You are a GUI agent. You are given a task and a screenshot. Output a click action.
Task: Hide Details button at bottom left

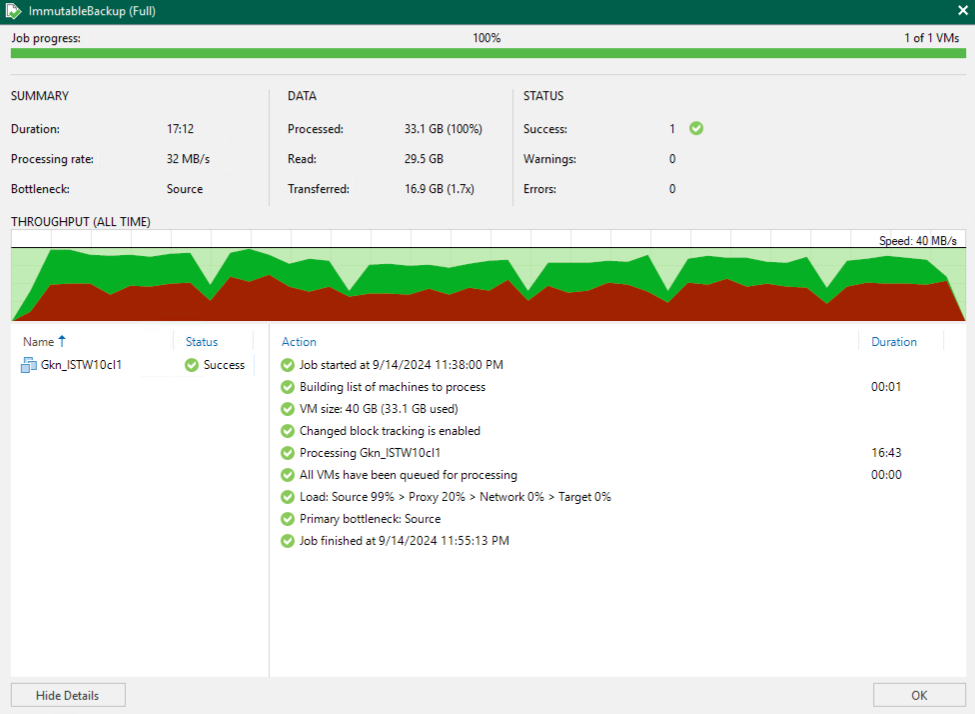tap(68, 695)
